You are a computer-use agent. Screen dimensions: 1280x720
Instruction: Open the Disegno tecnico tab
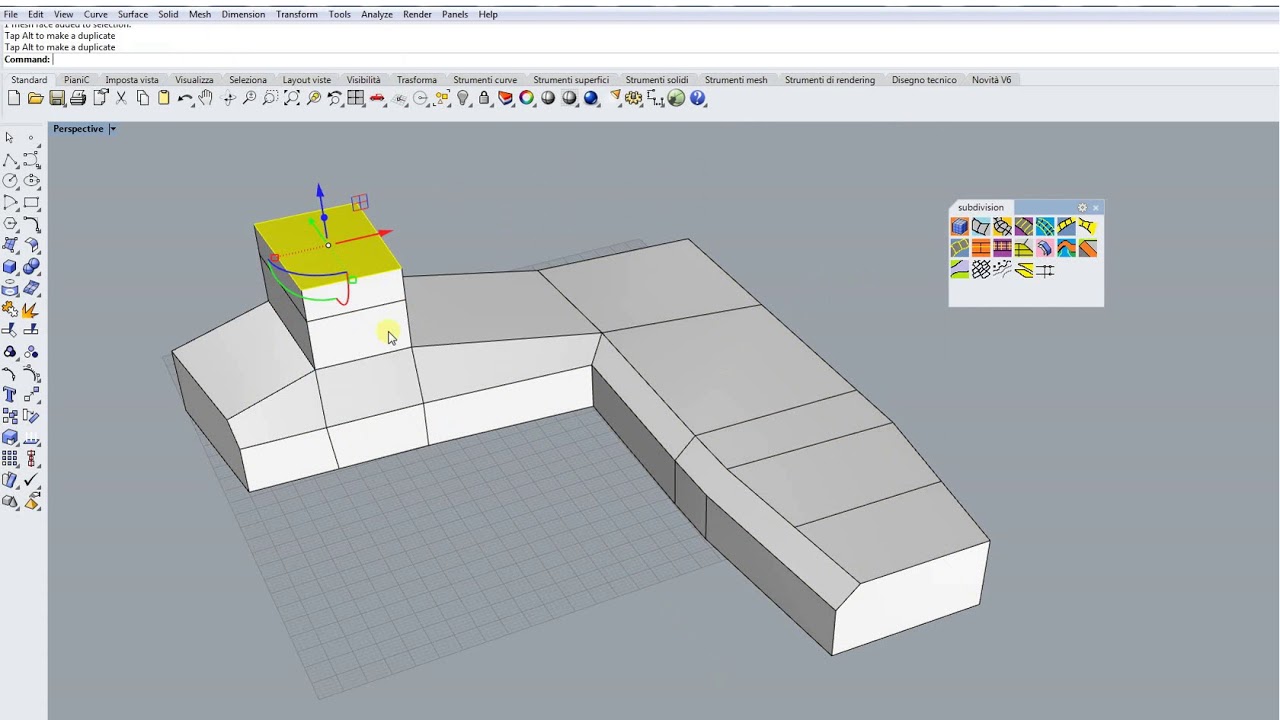(924, 80)
